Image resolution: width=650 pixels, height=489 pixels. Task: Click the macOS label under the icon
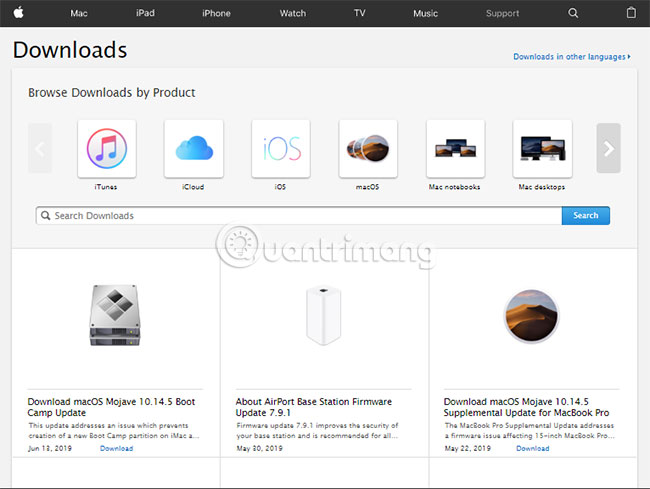pos(367,187)
